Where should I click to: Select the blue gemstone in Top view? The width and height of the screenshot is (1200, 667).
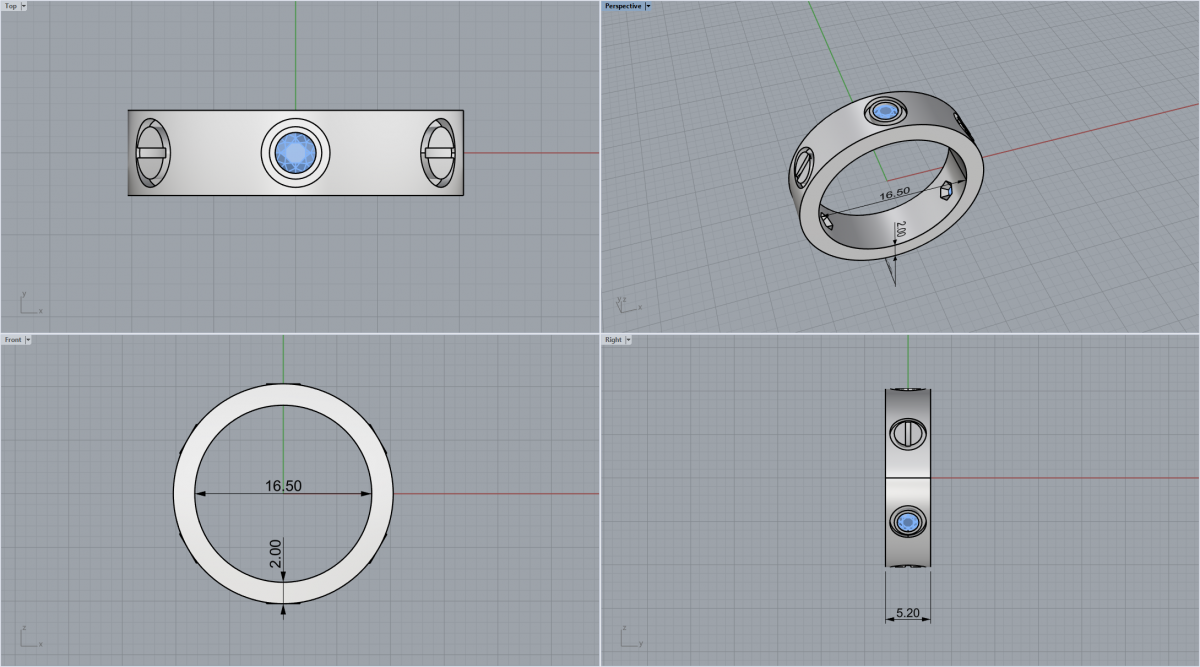[x=295, y=153]
